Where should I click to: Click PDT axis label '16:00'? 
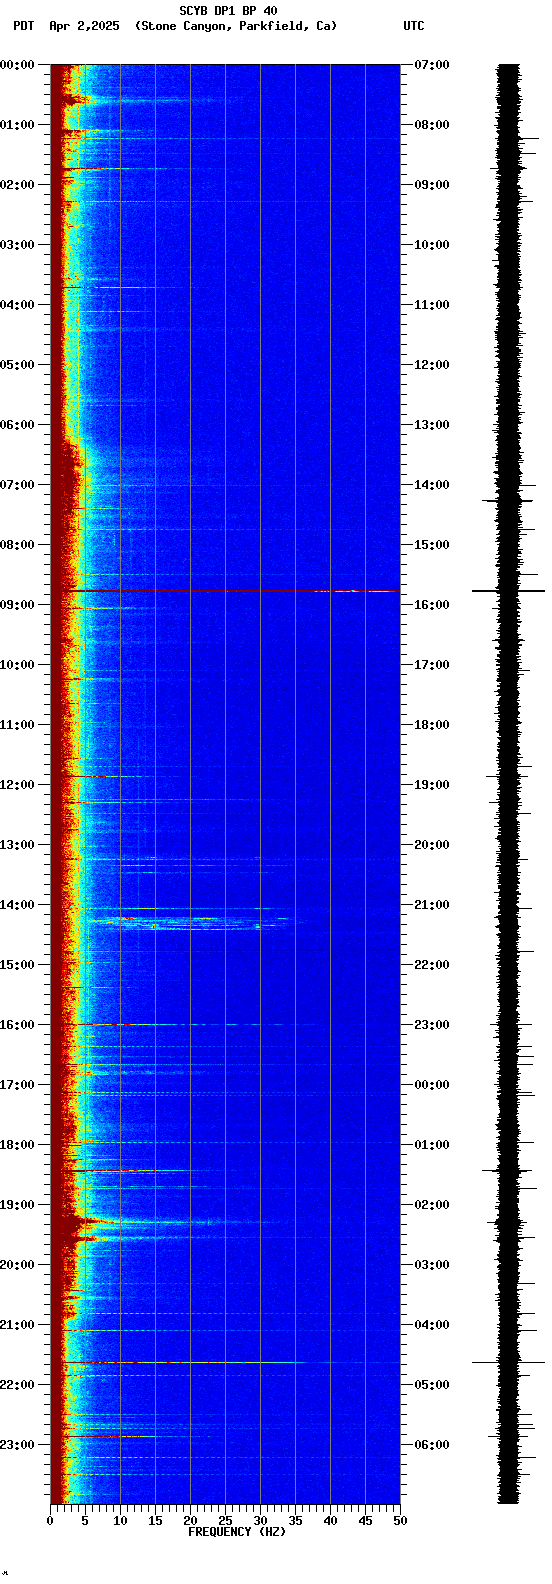pos(17,1025)
